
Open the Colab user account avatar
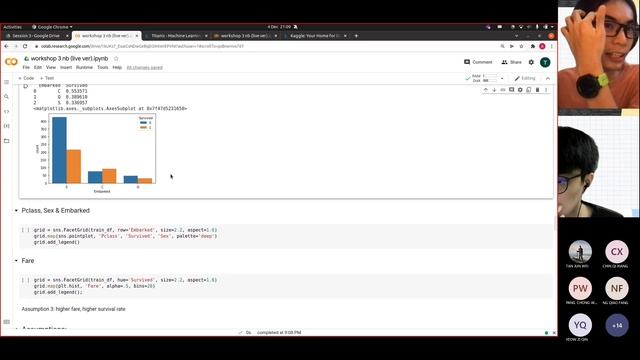point(545,62)
